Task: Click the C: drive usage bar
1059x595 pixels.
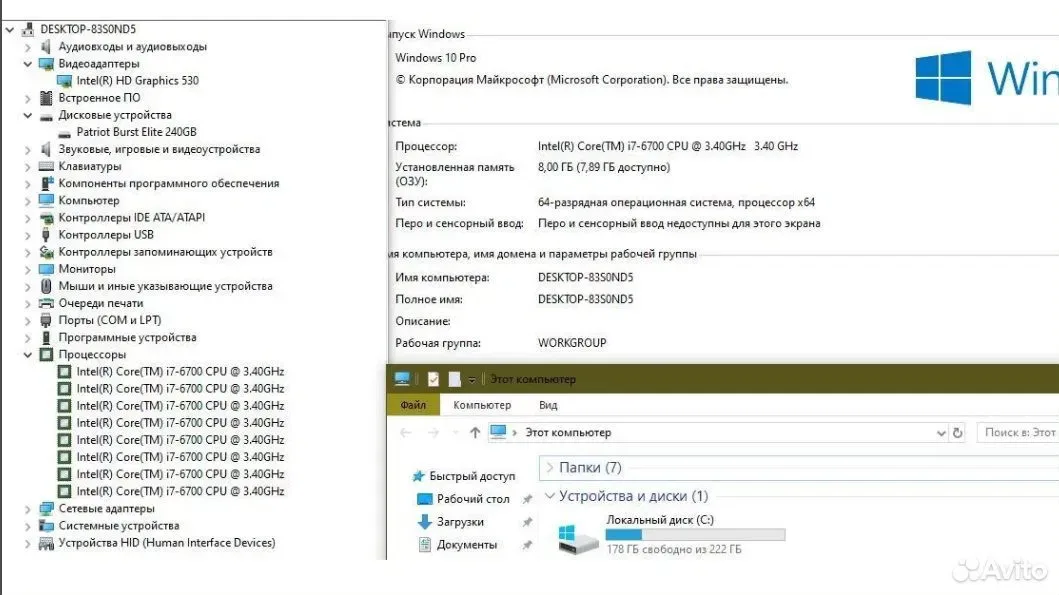Action: tap(695, 535)
